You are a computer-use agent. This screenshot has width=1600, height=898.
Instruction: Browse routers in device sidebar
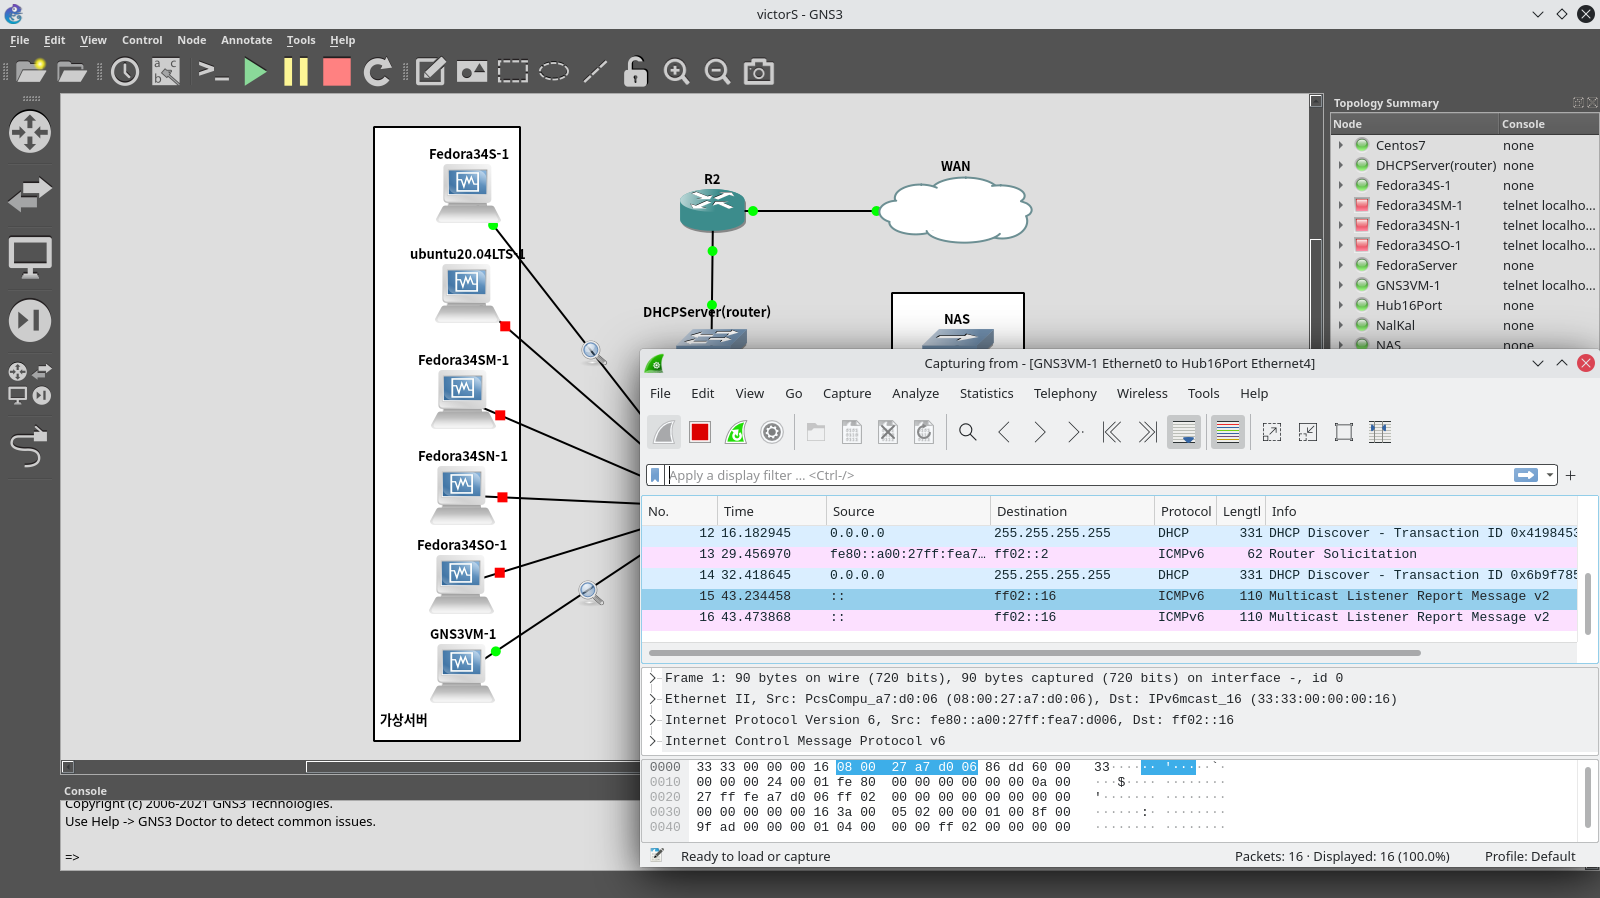[x=30, y=132]
